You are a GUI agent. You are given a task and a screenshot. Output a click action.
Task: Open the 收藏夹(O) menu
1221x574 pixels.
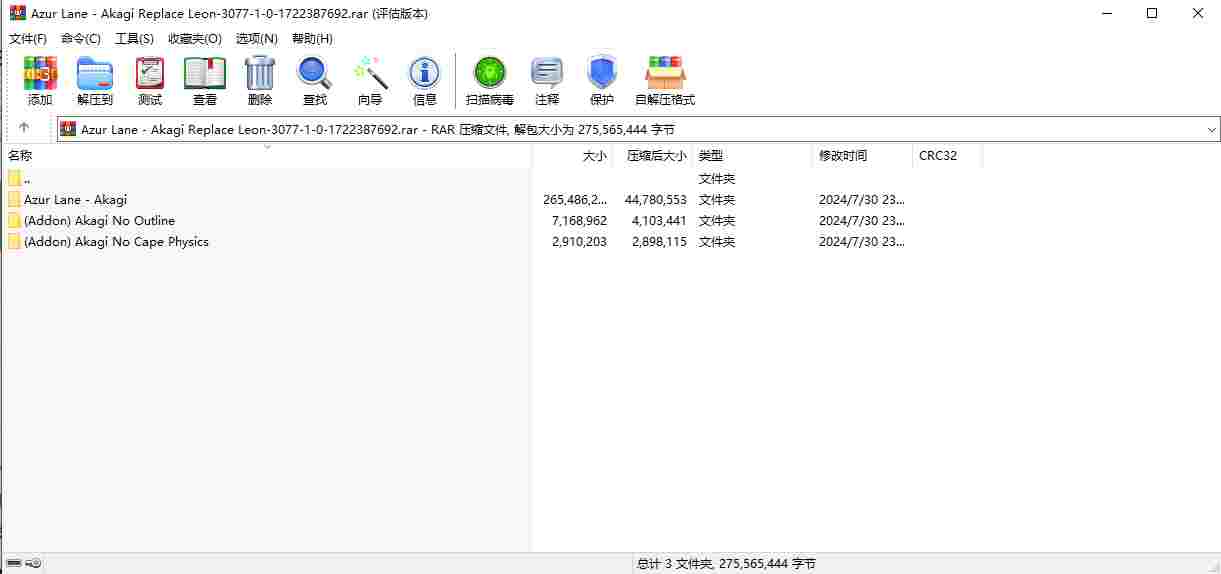click(195, 38)
